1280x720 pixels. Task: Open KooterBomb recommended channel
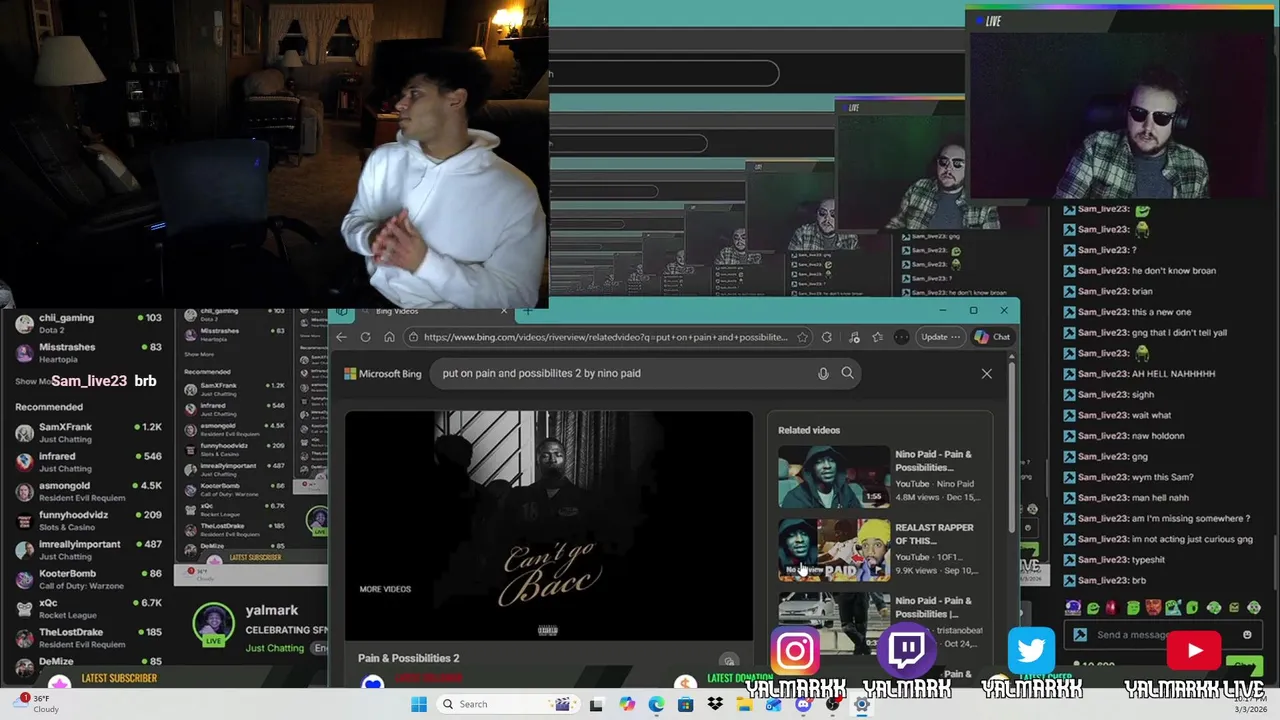[88, 580]
